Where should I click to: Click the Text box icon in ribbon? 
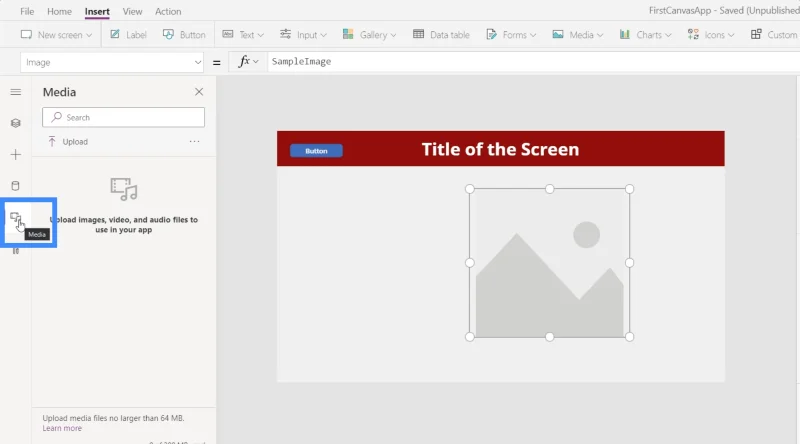(228, 34)
